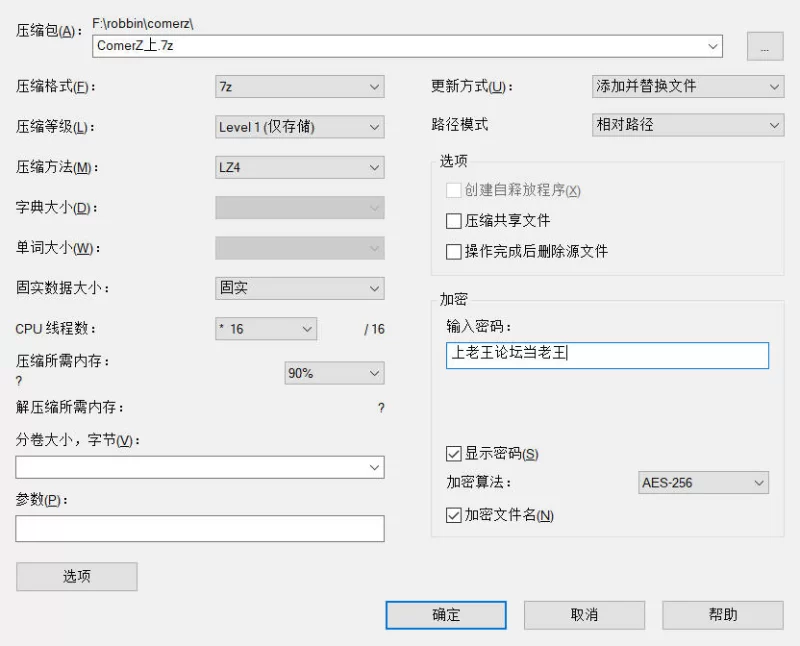Open the 更新方式 dropdown 添加并替换文件

coord(688,86)
